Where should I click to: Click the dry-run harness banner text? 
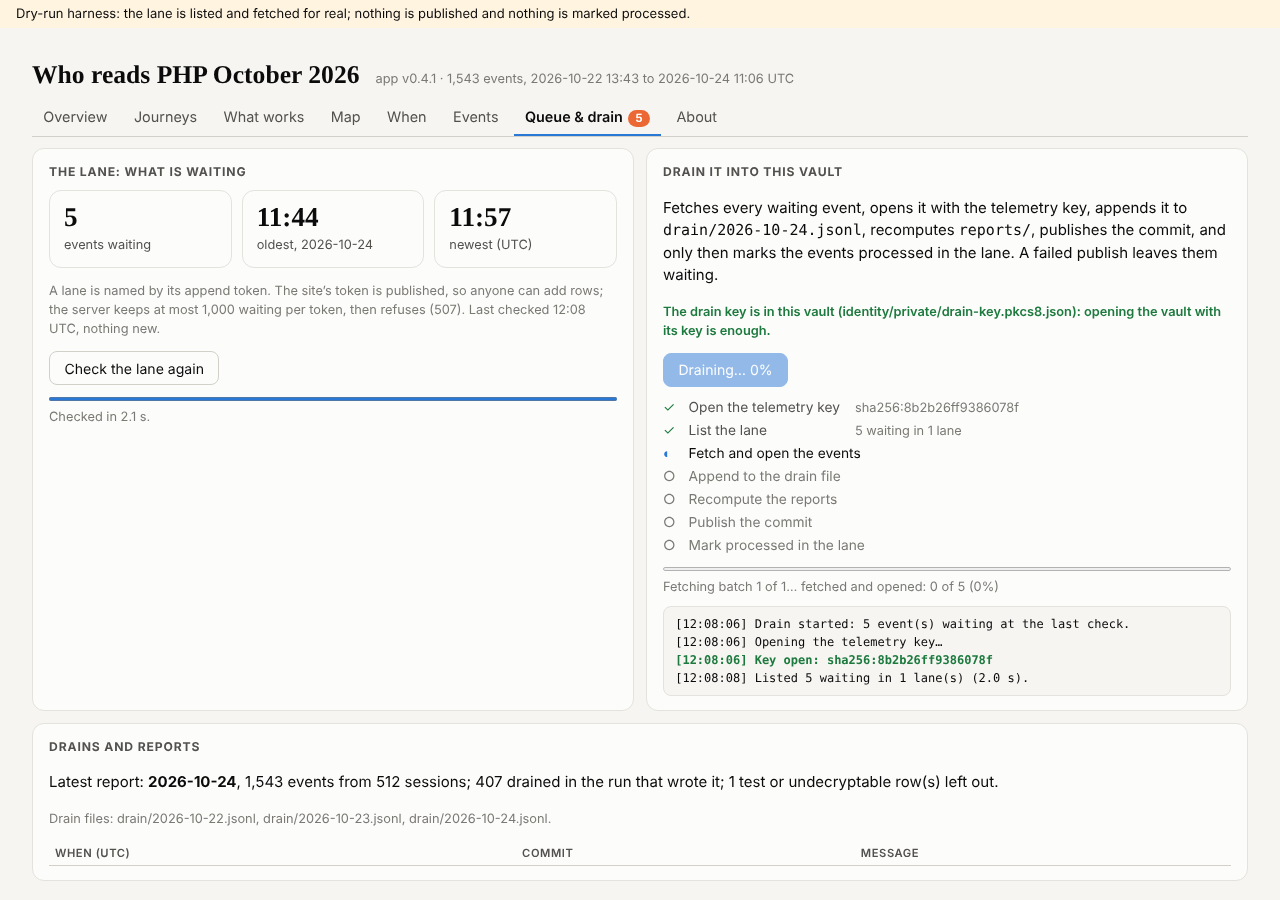[352, 14]
